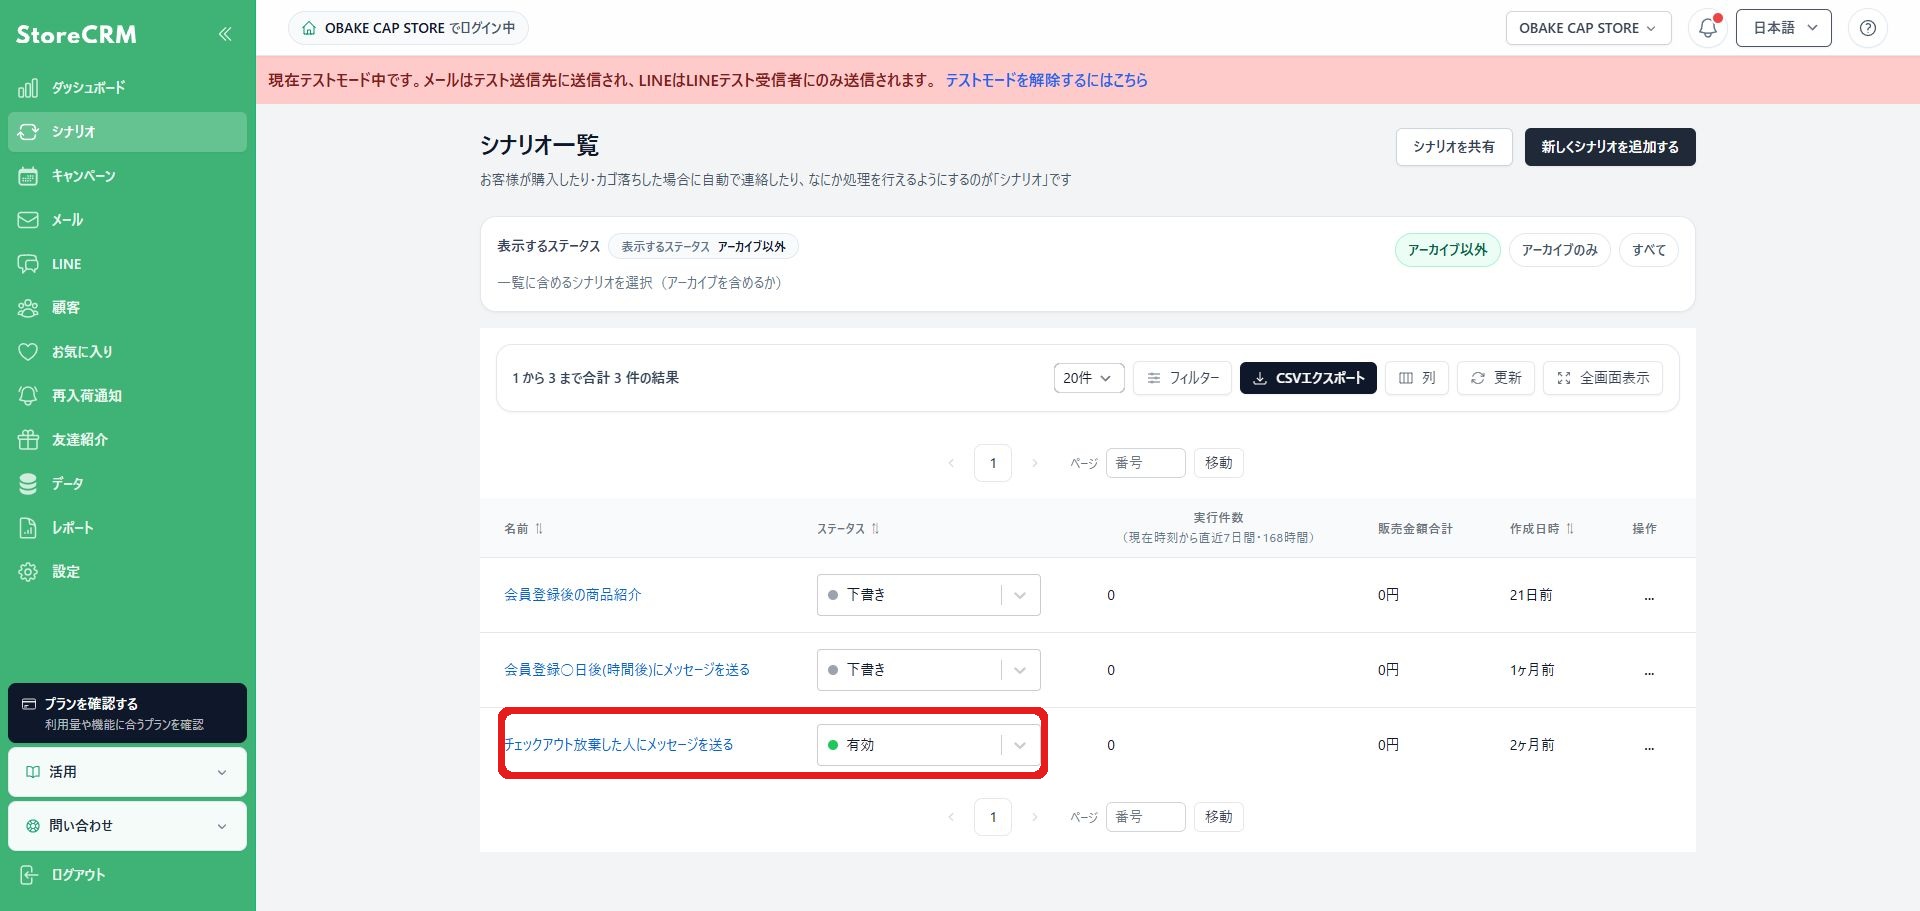Click シナリオを共有 button

1453,147
